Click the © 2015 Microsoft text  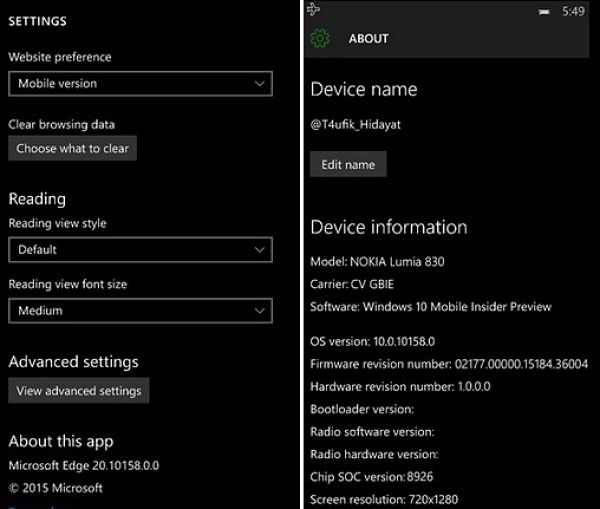point(56,488)
